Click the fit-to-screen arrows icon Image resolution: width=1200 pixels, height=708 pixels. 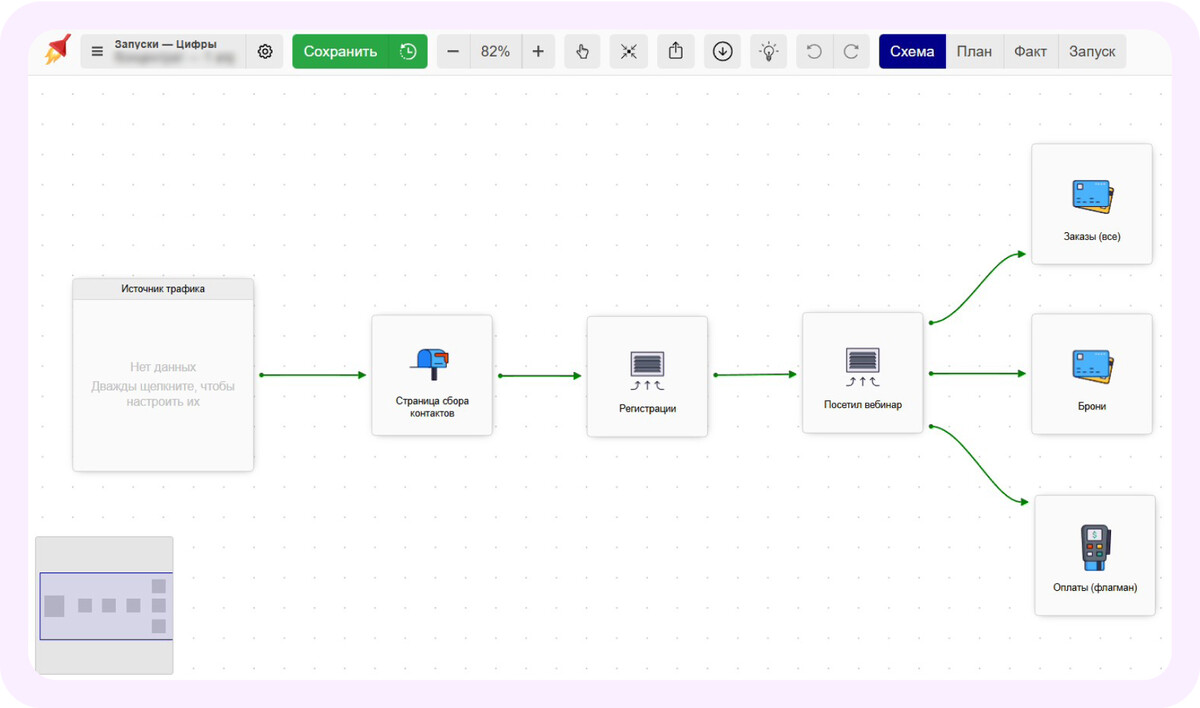tap(629, 52)
